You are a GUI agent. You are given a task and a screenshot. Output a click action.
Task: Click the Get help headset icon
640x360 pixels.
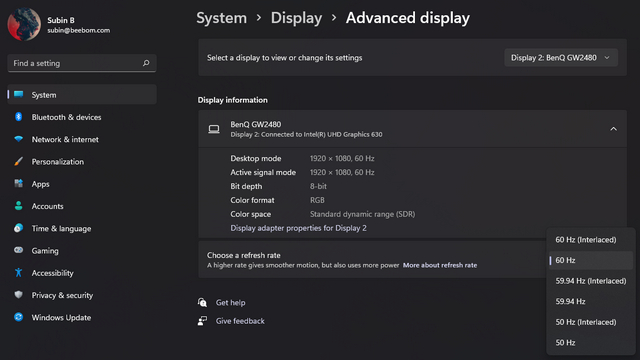point(202,302)
